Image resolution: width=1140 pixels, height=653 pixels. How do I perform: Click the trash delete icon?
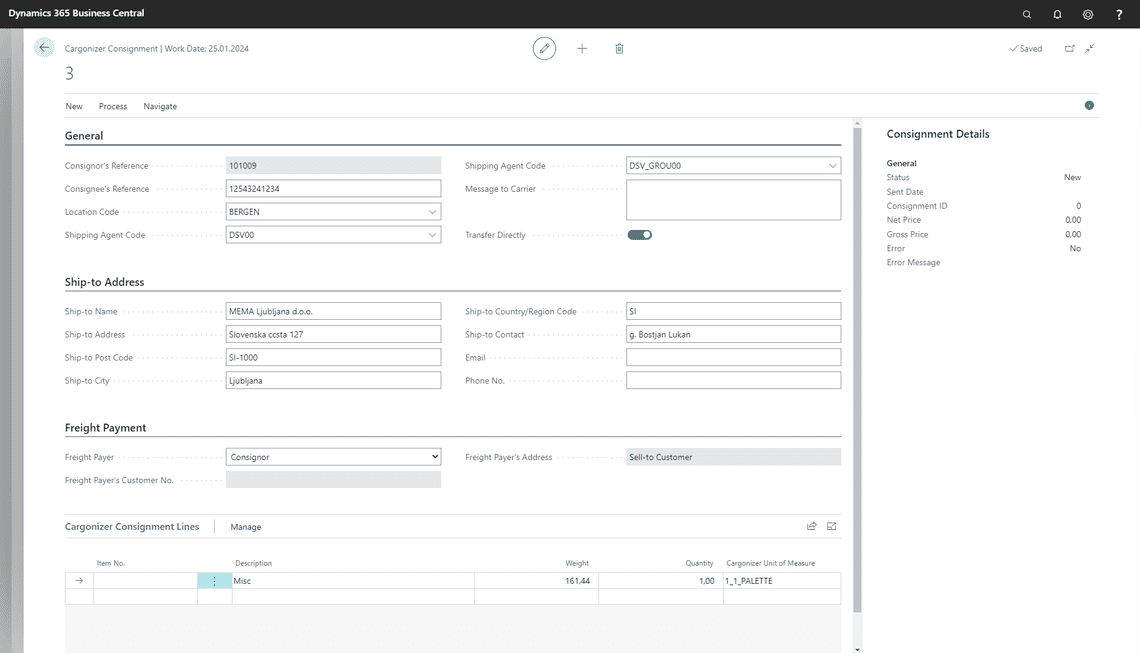[x=619, y=48]
